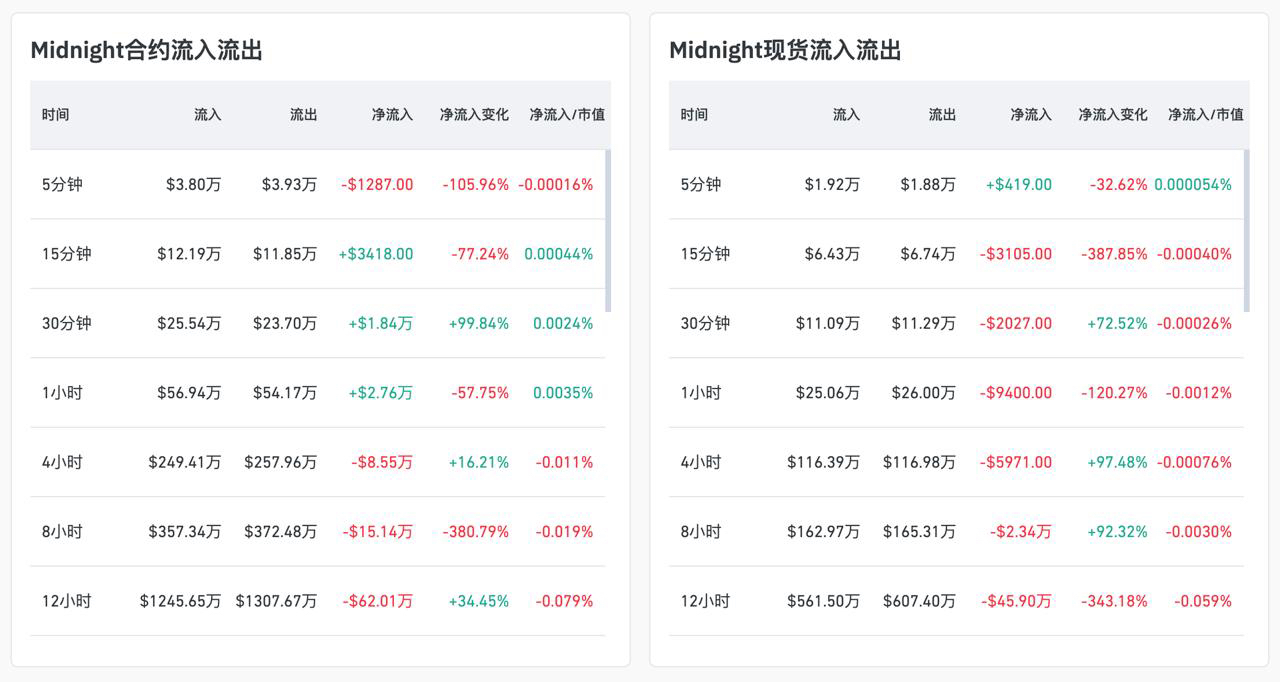Click the +$3418.00 net inflow value
The image size is (1280, 682).
coord(375,254)
